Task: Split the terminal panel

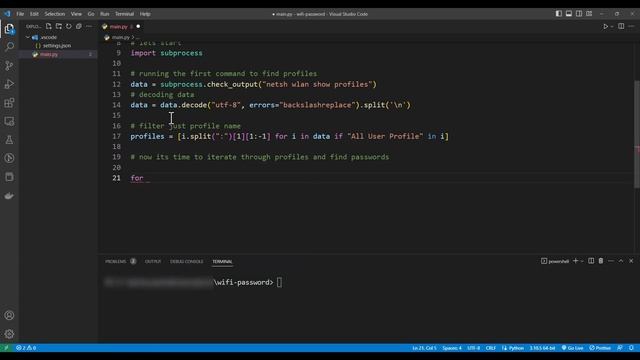Action: pyautogui.click(x=591, y=261)
